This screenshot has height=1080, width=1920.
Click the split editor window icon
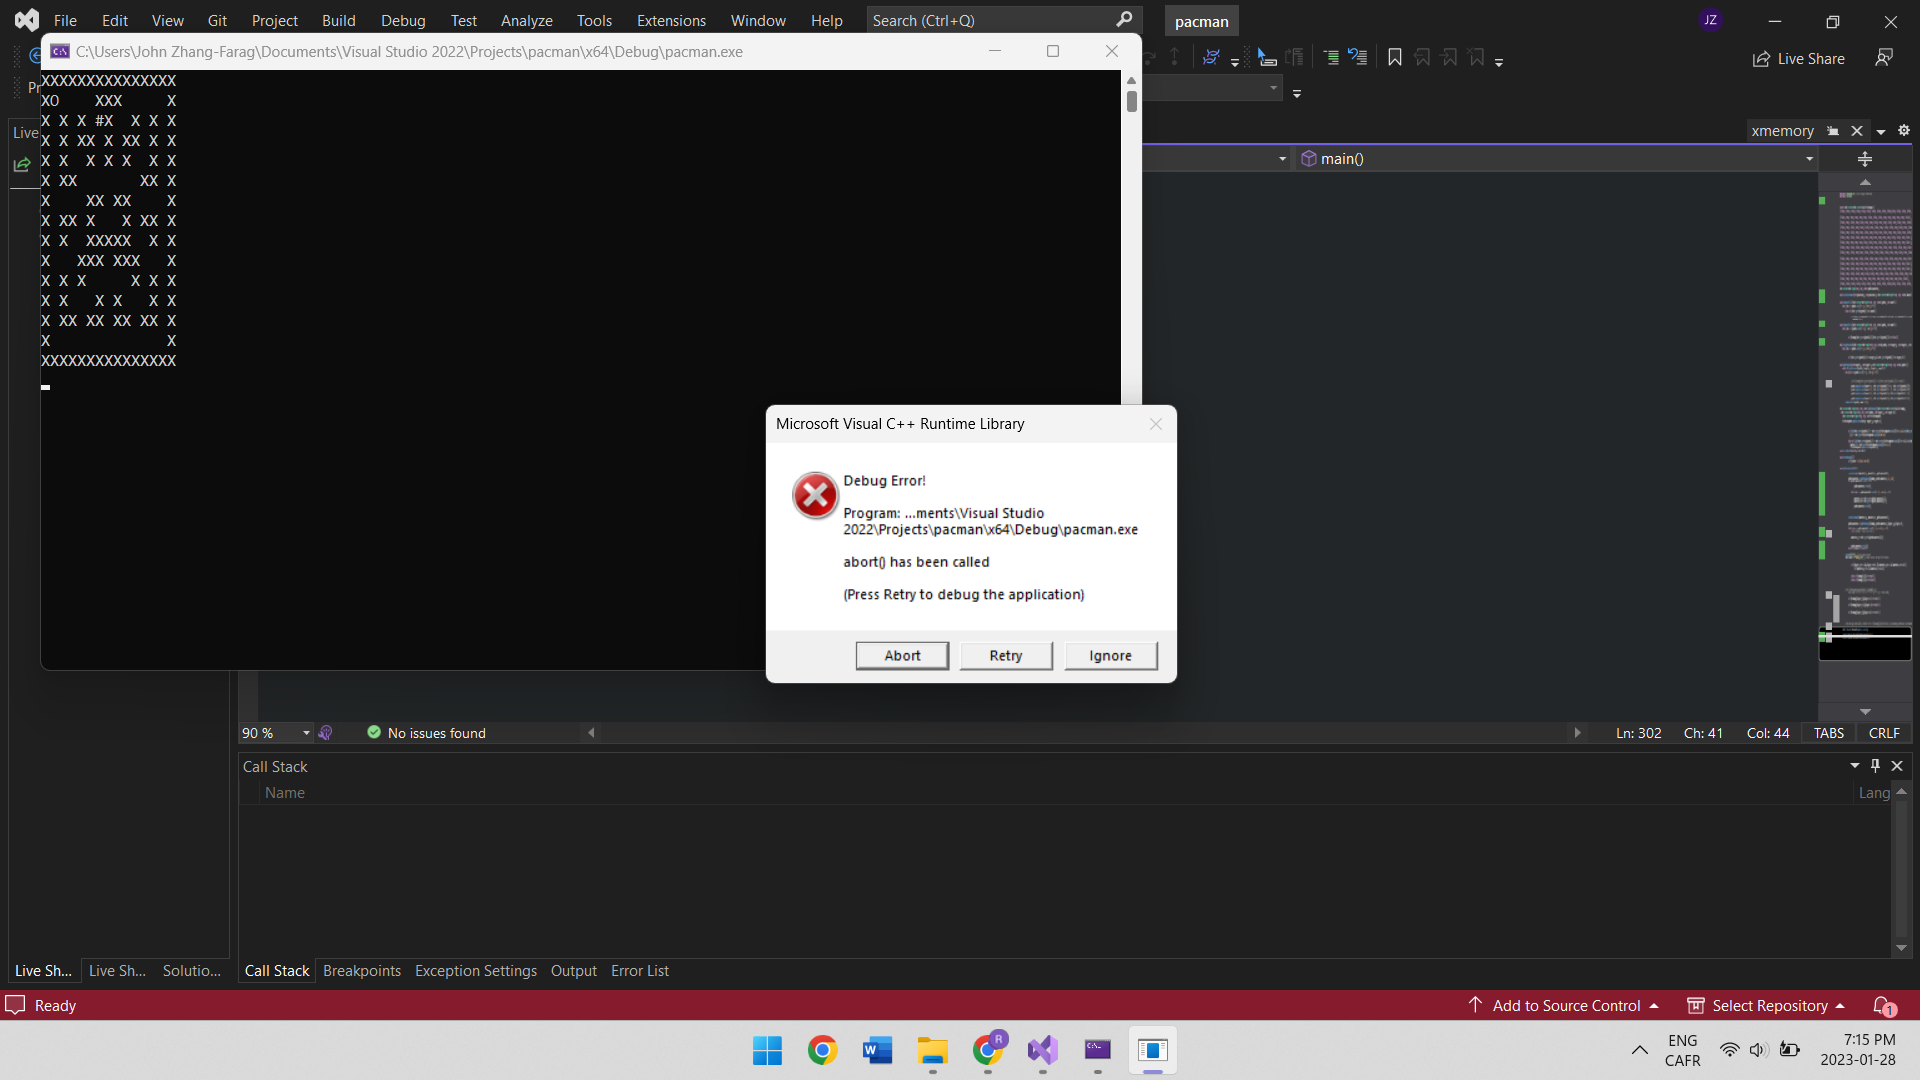click(x=1865, y=159)
